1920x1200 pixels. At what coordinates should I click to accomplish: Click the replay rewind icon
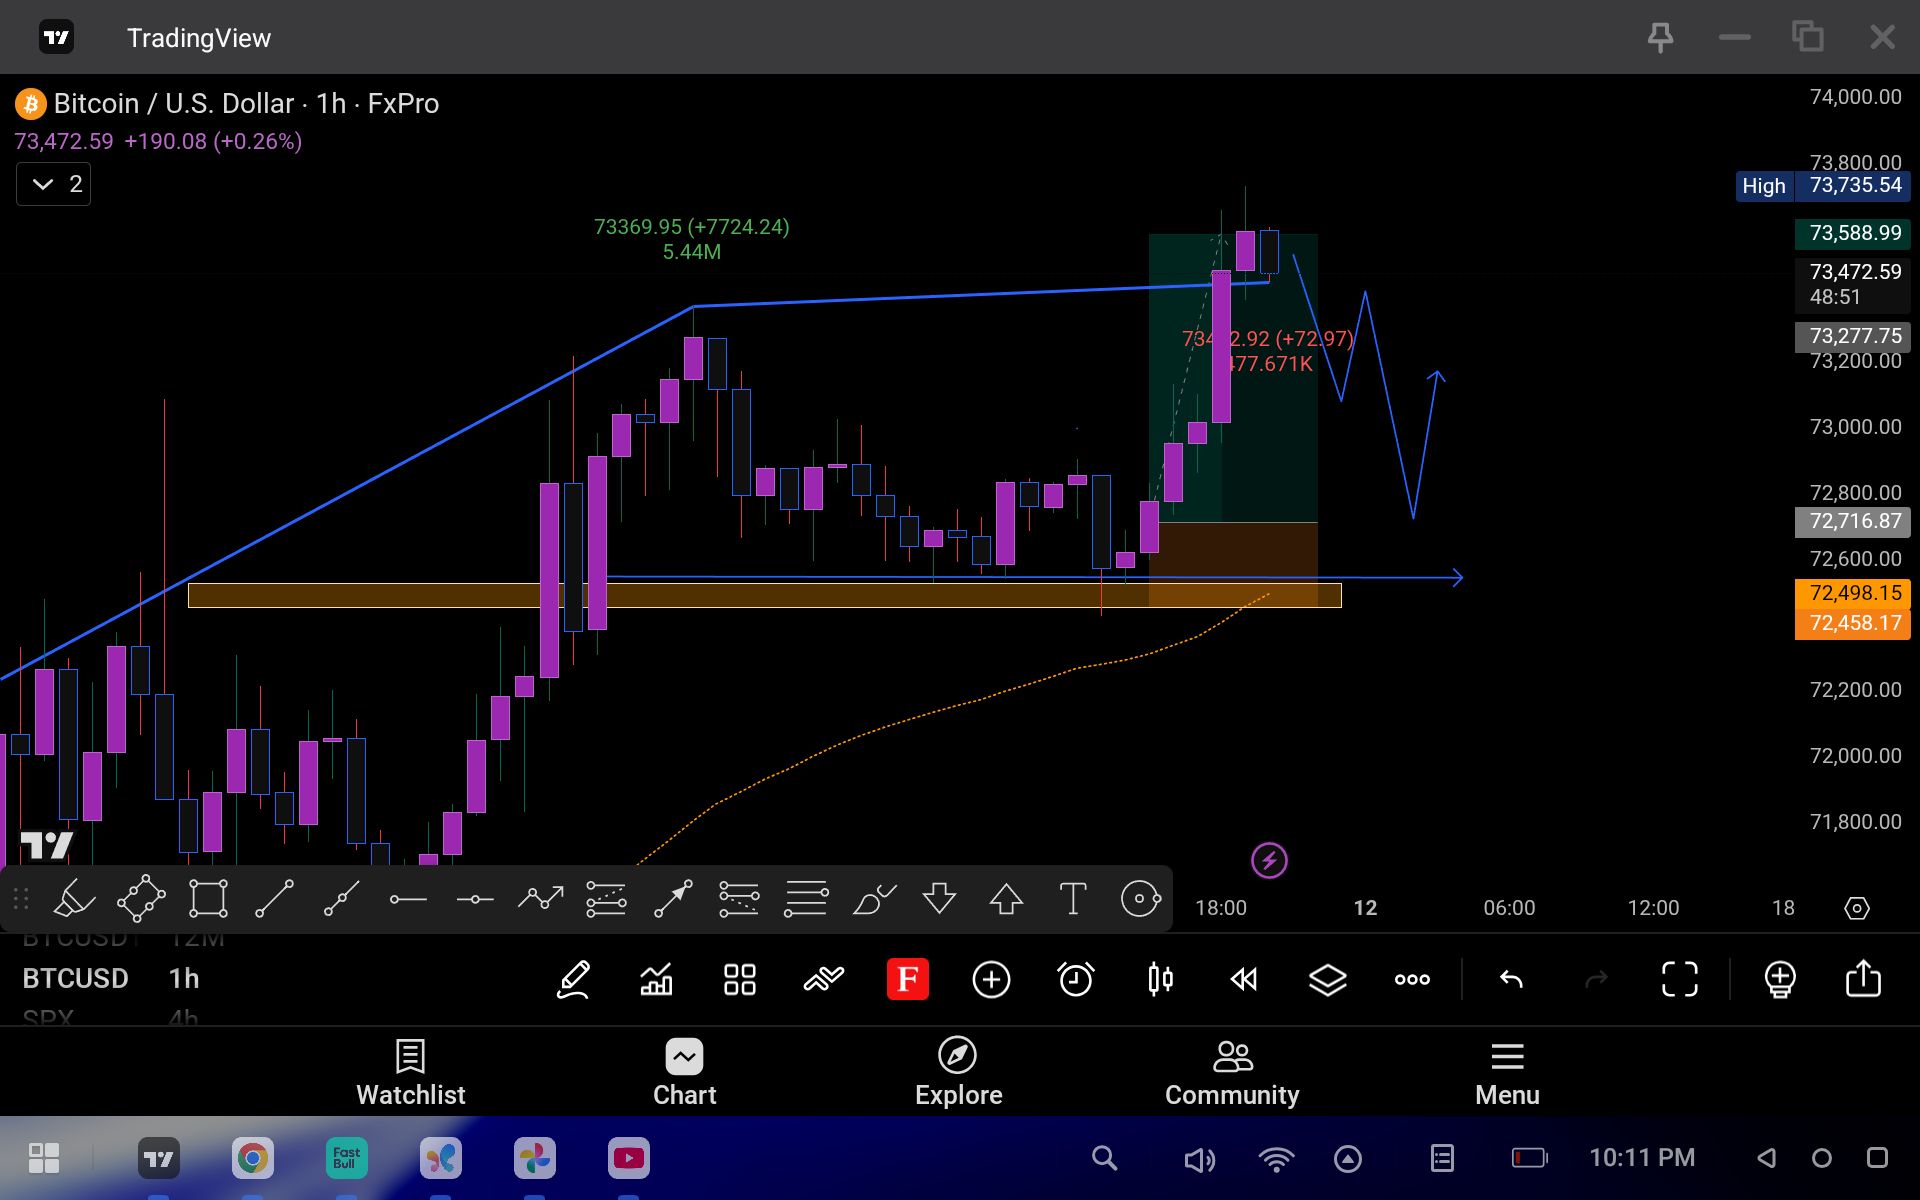[x=1244, y=979]
